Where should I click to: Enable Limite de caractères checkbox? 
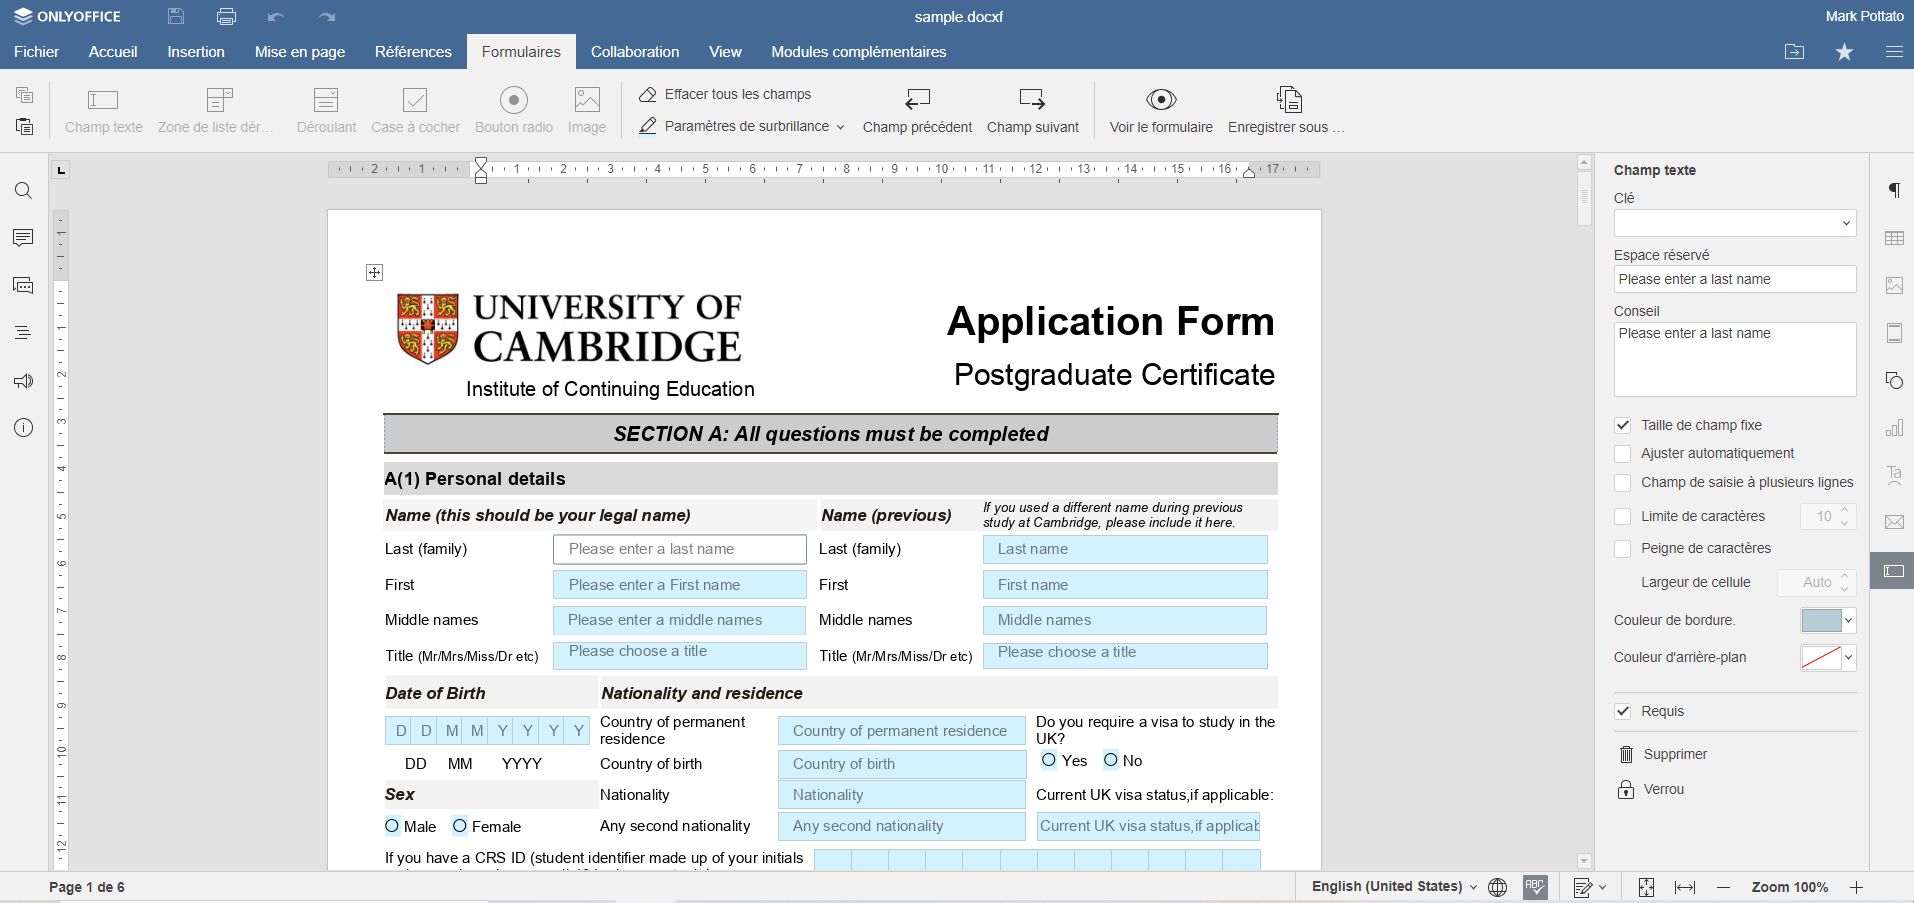click(1623, 517)
